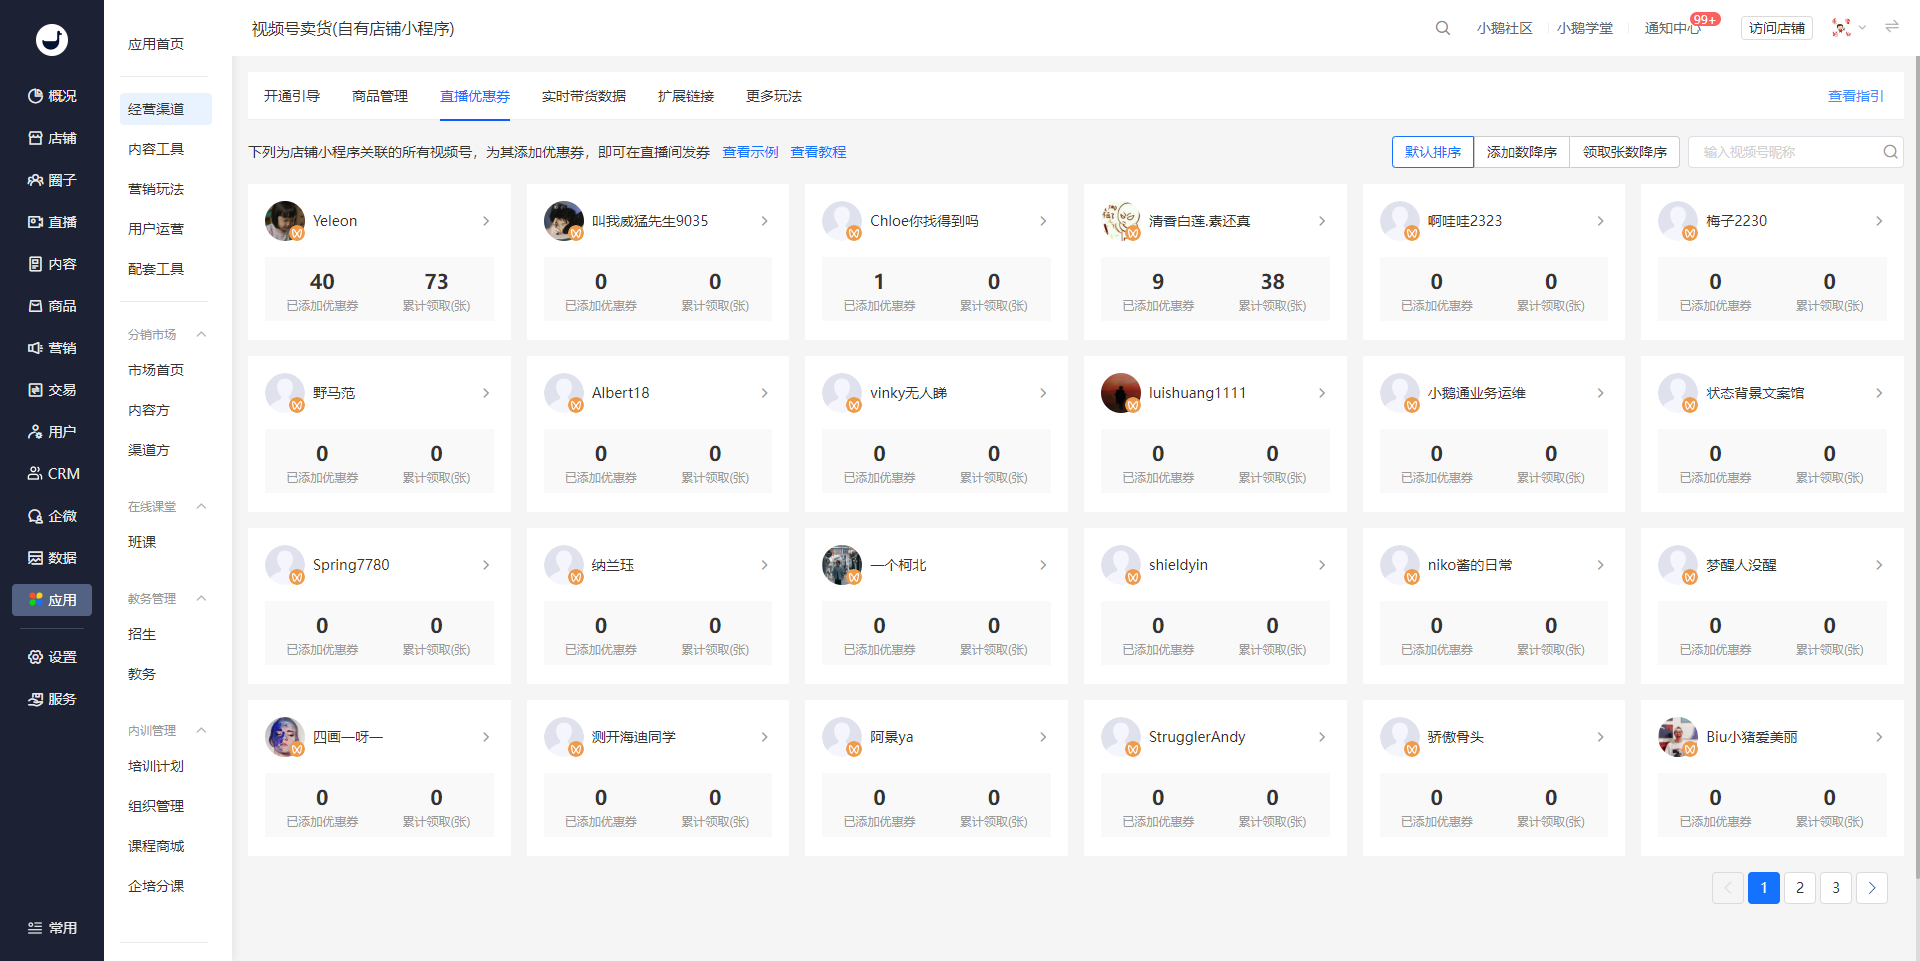Click the 访问店铺 button
1920x961 pixels.
click(x=1776, y=28)
